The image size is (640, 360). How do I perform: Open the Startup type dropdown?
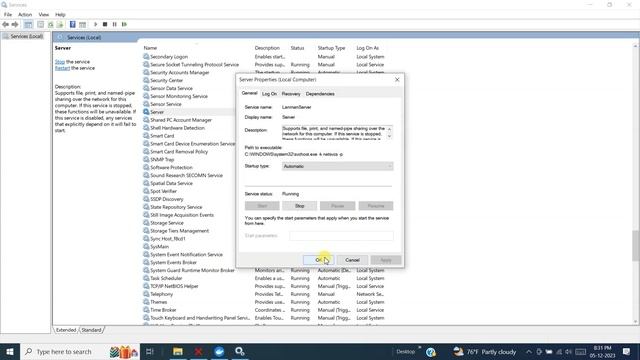pos(338,166)
